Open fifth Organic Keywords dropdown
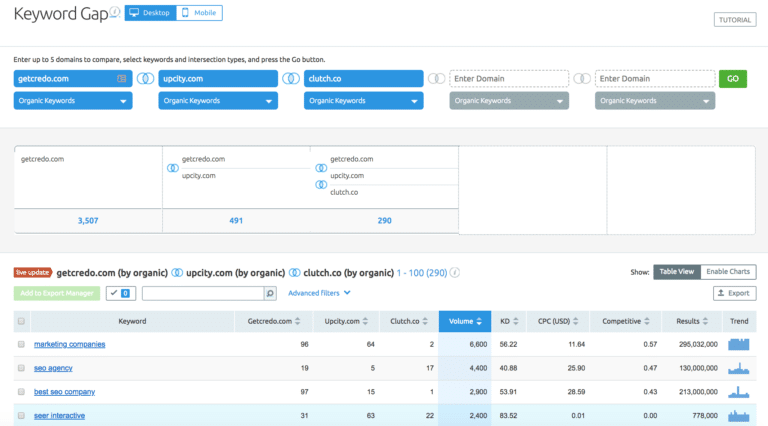This screenshot has width=768, height=426. (x=655, y=101)
